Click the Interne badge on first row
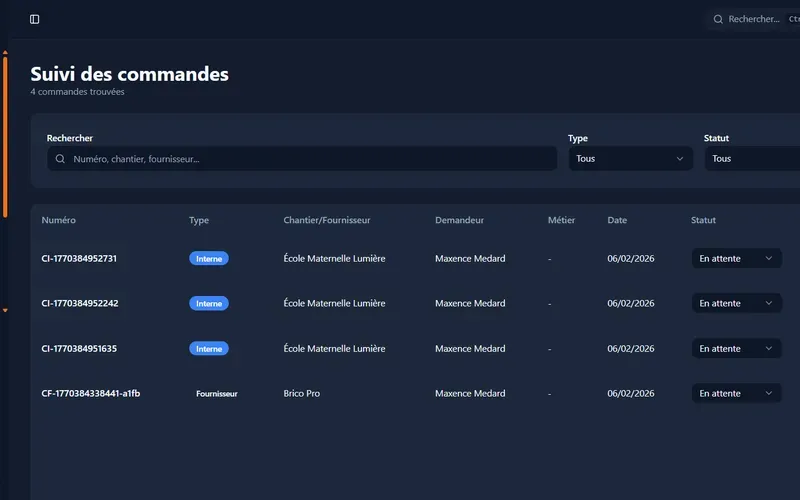 (209, 259)
